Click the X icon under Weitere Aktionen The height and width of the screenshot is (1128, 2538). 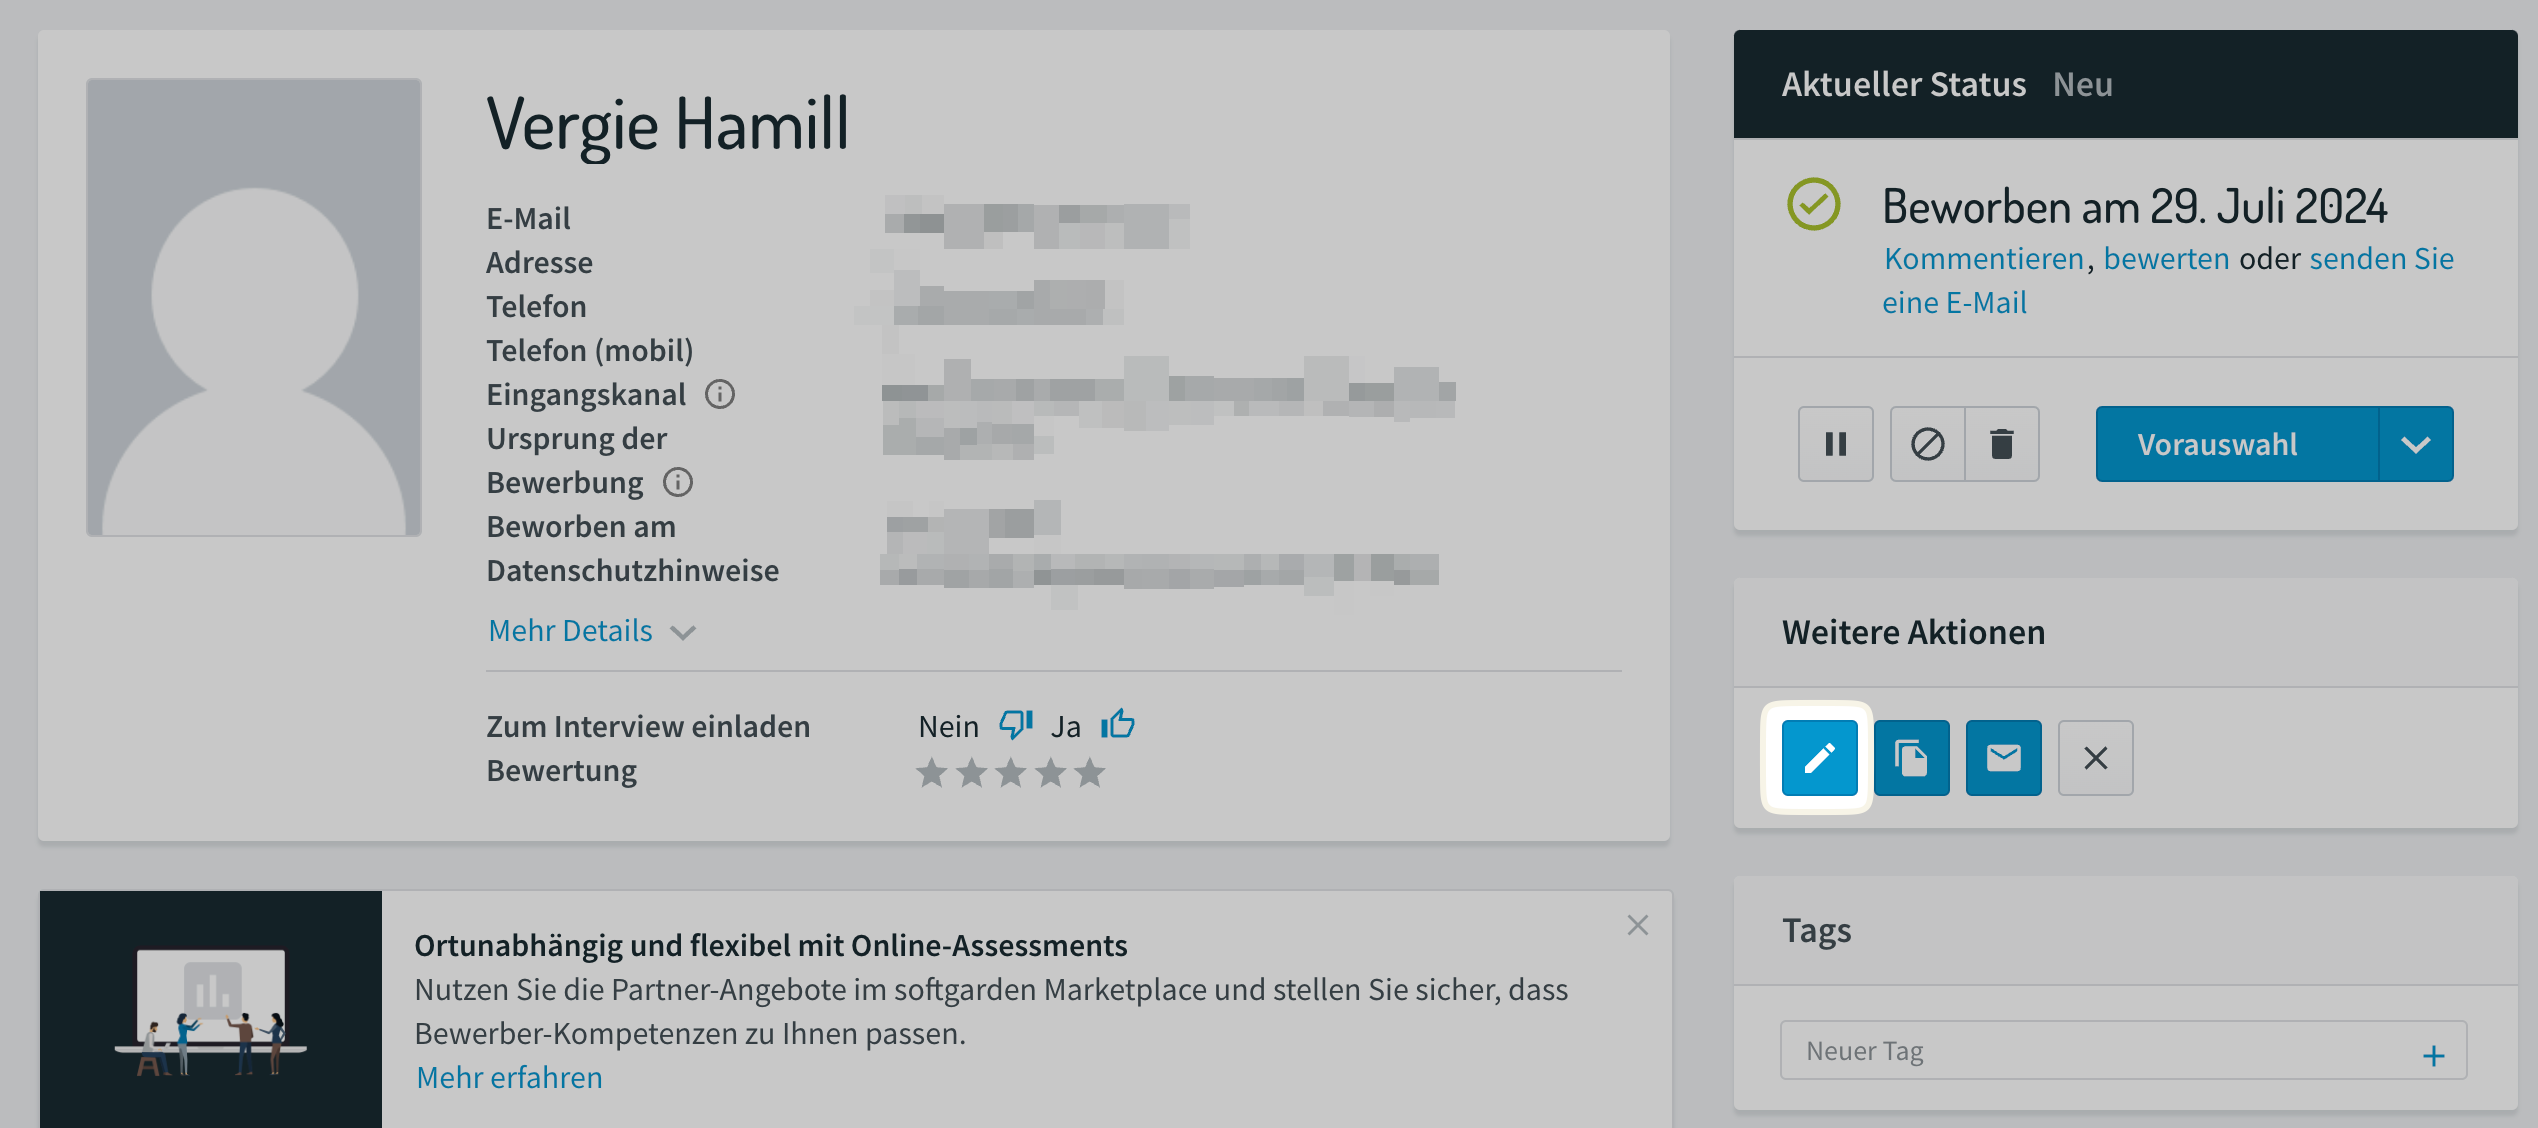(2095, 758)
